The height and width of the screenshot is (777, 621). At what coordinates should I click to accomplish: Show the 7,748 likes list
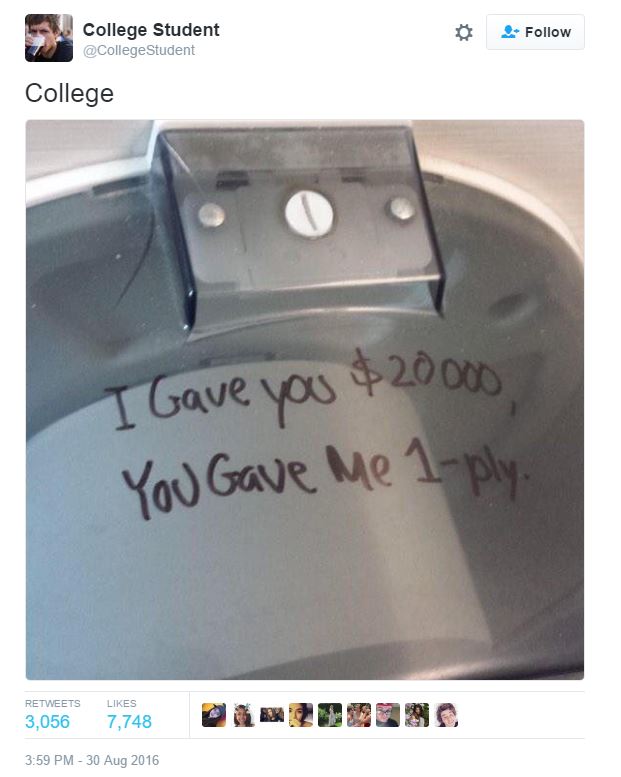click(129, 722)
